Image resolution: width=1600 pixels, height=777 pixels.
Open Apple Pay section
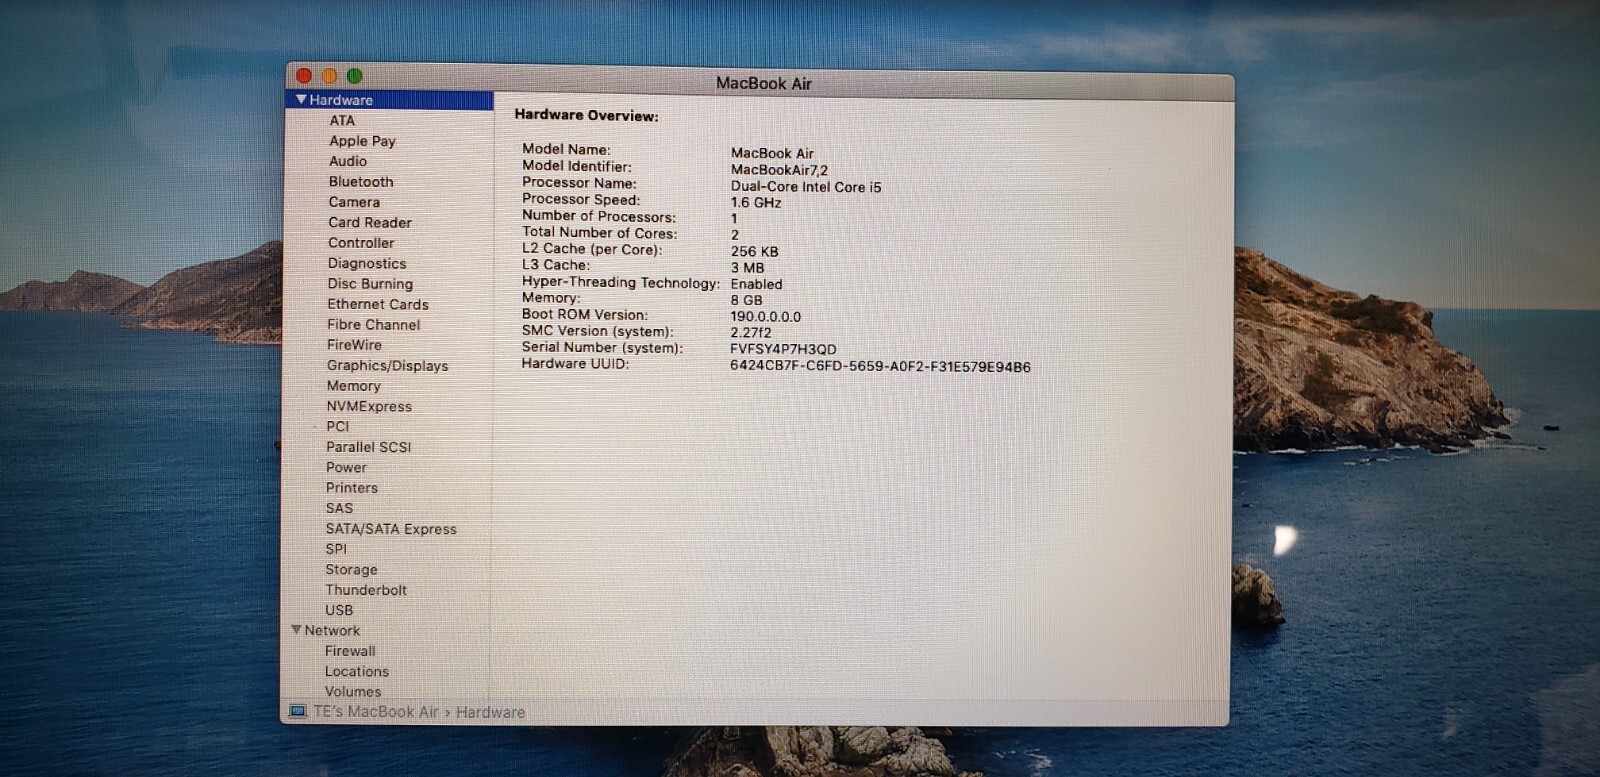(x=362, y=141)
